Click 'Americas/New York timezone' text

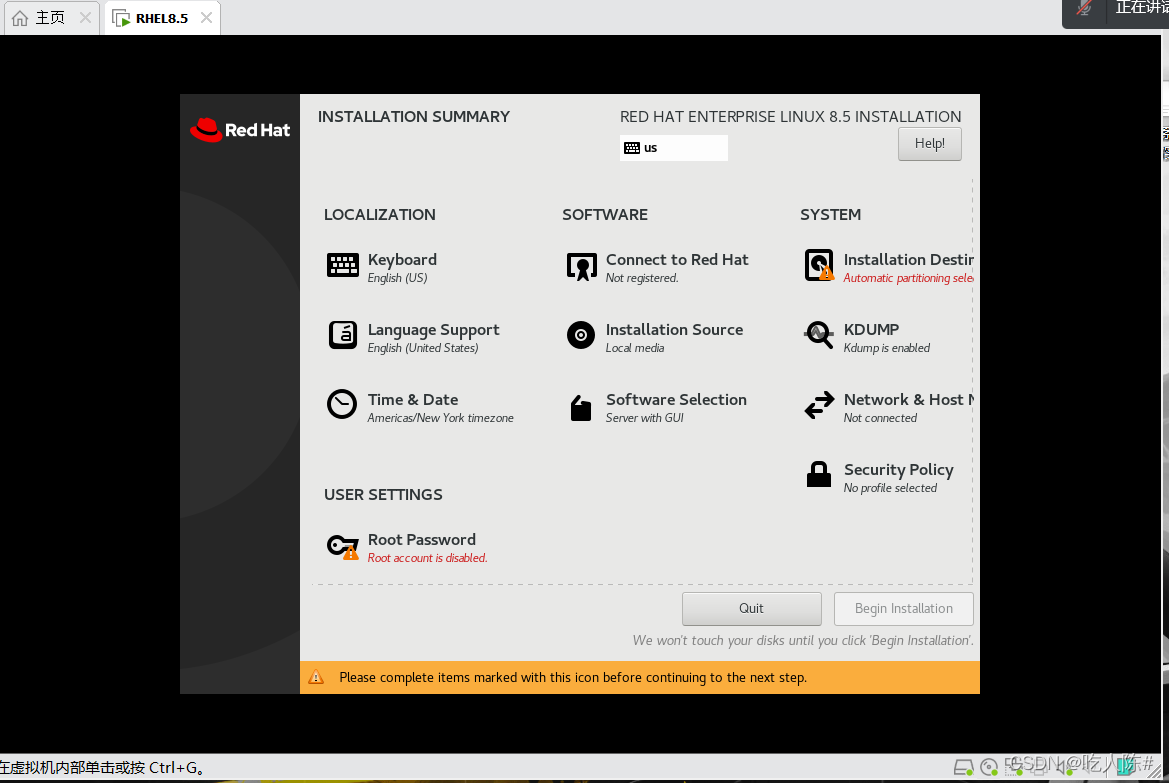441,418
